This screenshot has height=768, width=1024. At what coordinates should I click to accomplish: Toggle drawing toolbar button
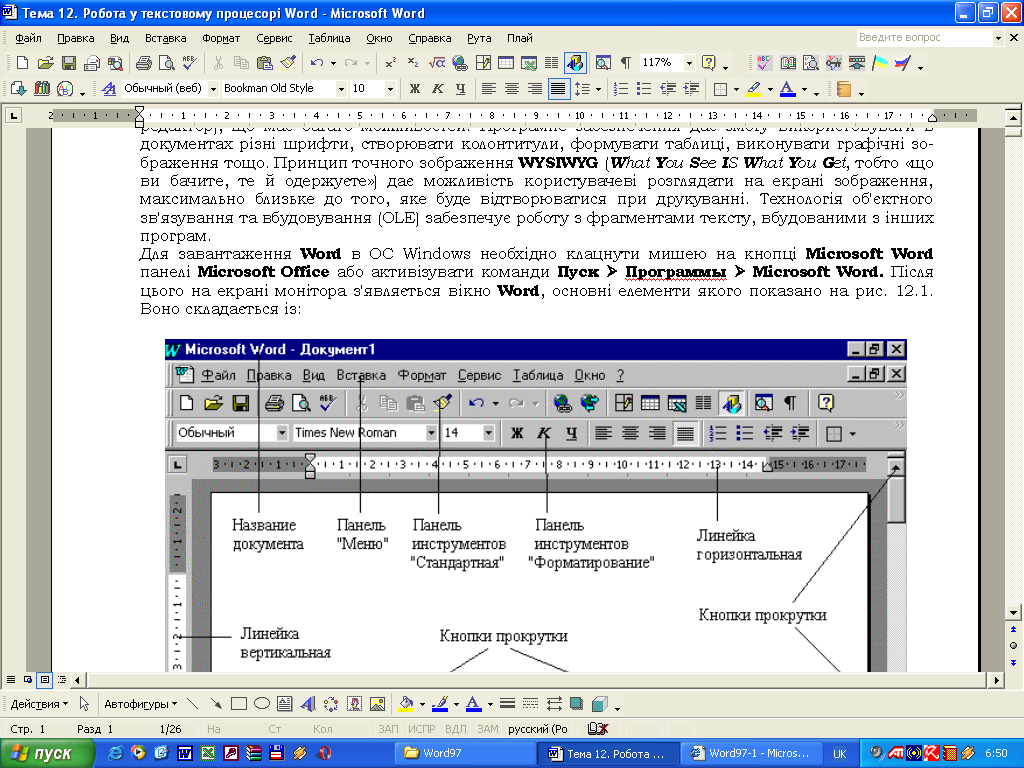(x=575, y=63)
